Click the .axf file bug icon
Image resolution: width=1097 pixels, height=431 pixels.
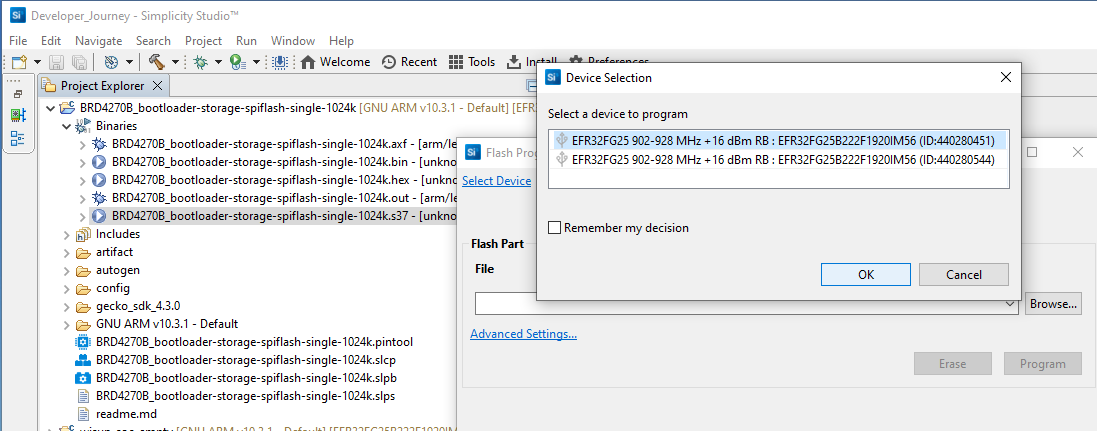tap(99, 144)
